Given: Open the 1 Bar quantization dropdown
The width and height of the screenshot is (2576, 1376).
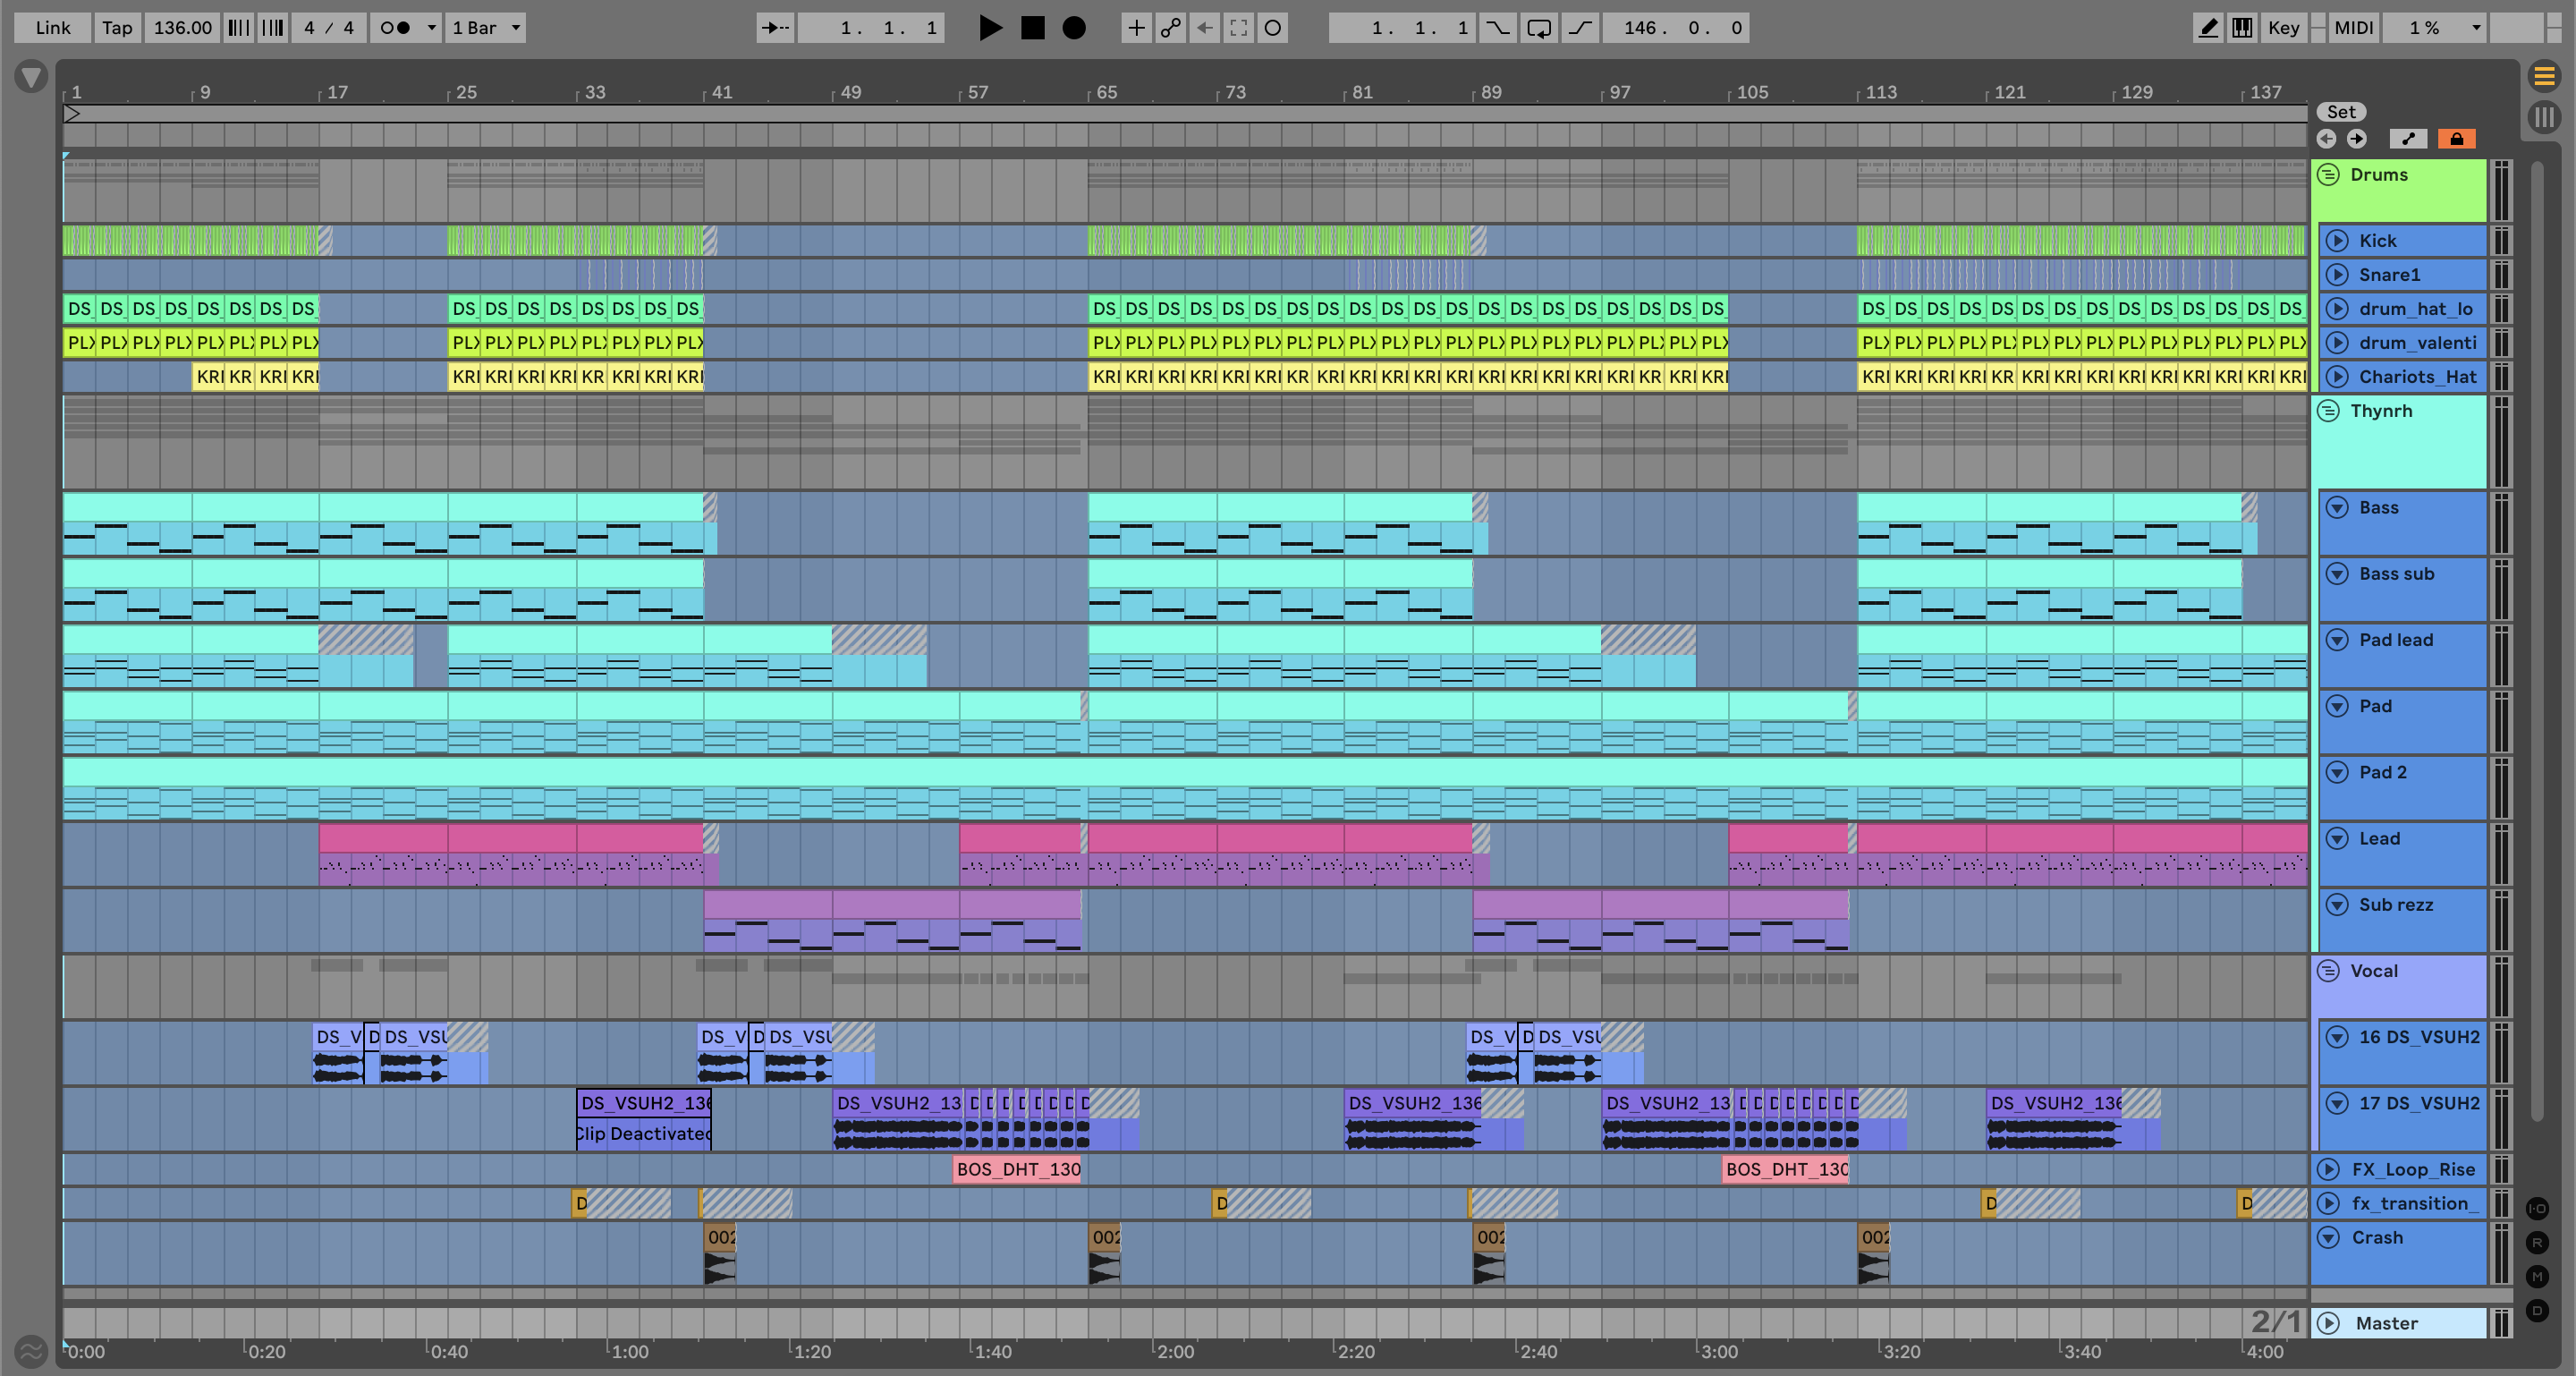Looking at the screenshot, I should (x=486, y=28).
